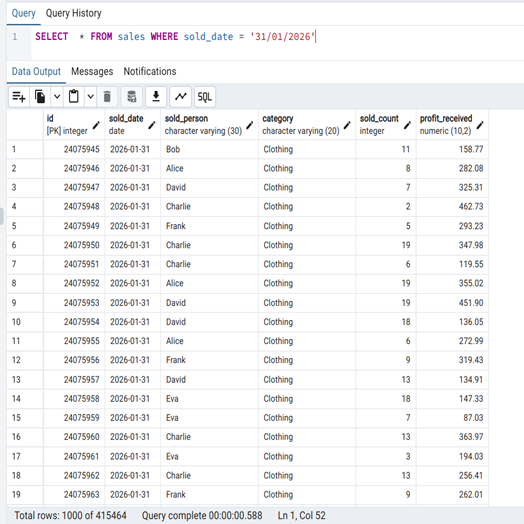Click the Bob cell in sold_person
The height and width of the screenshot is (524, 524).
(x=209, y=149)
